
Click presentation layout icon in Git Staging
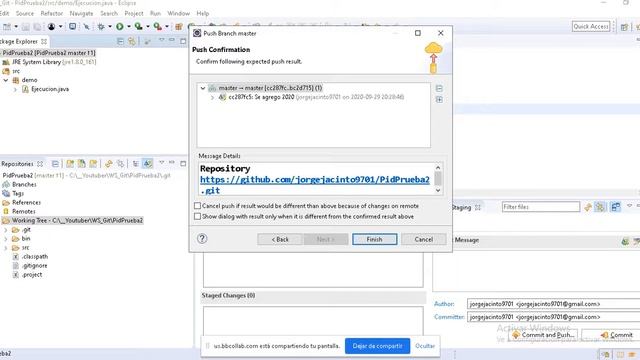pos(616,207)
